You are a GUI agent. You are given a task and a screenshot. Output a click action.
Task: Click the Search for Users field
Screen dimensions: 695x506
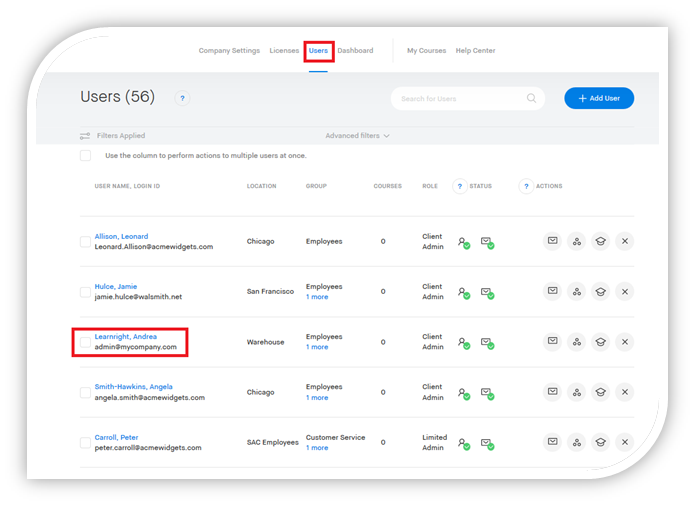click(468, 98)
